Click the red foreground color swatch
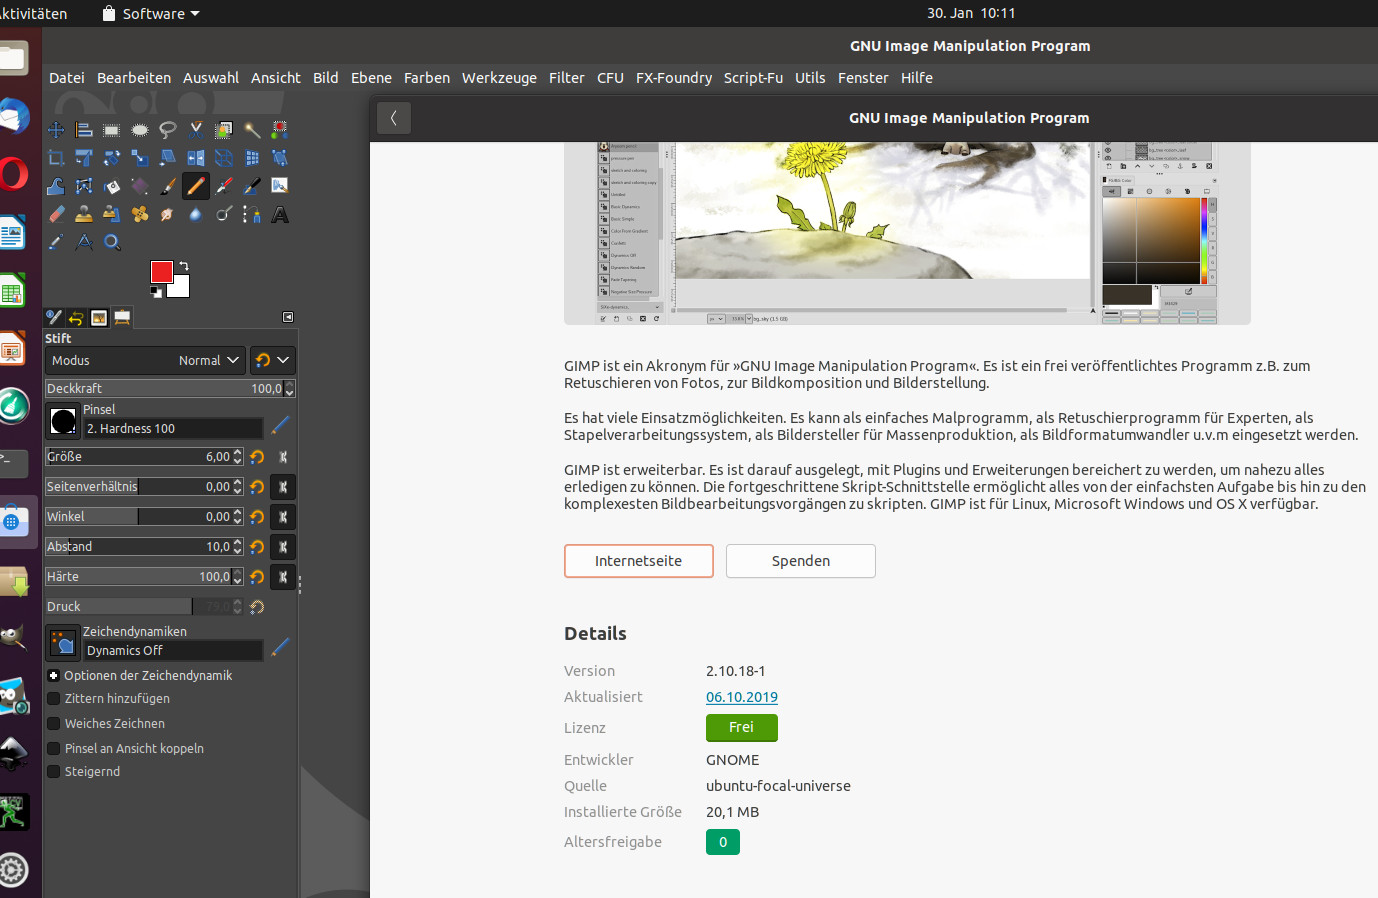1378x898 pixels. pyautogui.click(x=161, y=272)
